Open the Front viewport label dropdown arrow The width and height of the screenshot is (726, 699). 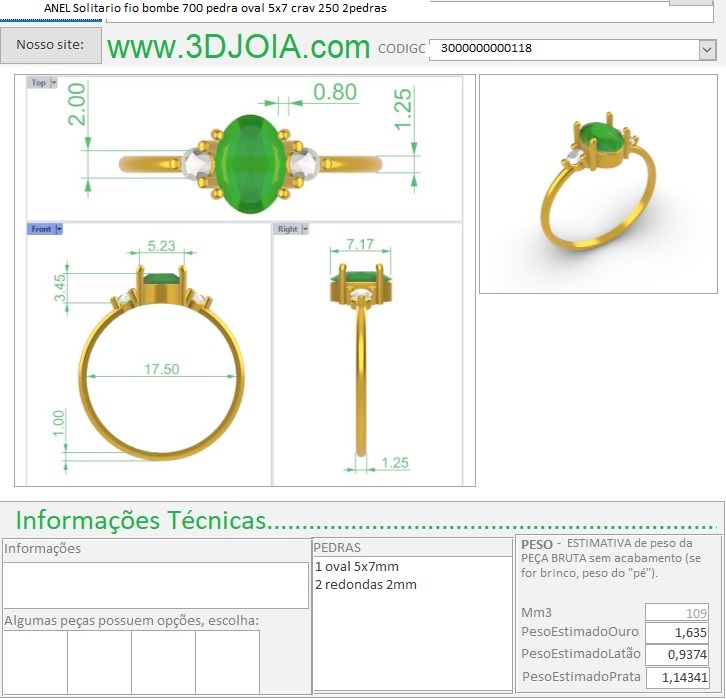point(58,229)
